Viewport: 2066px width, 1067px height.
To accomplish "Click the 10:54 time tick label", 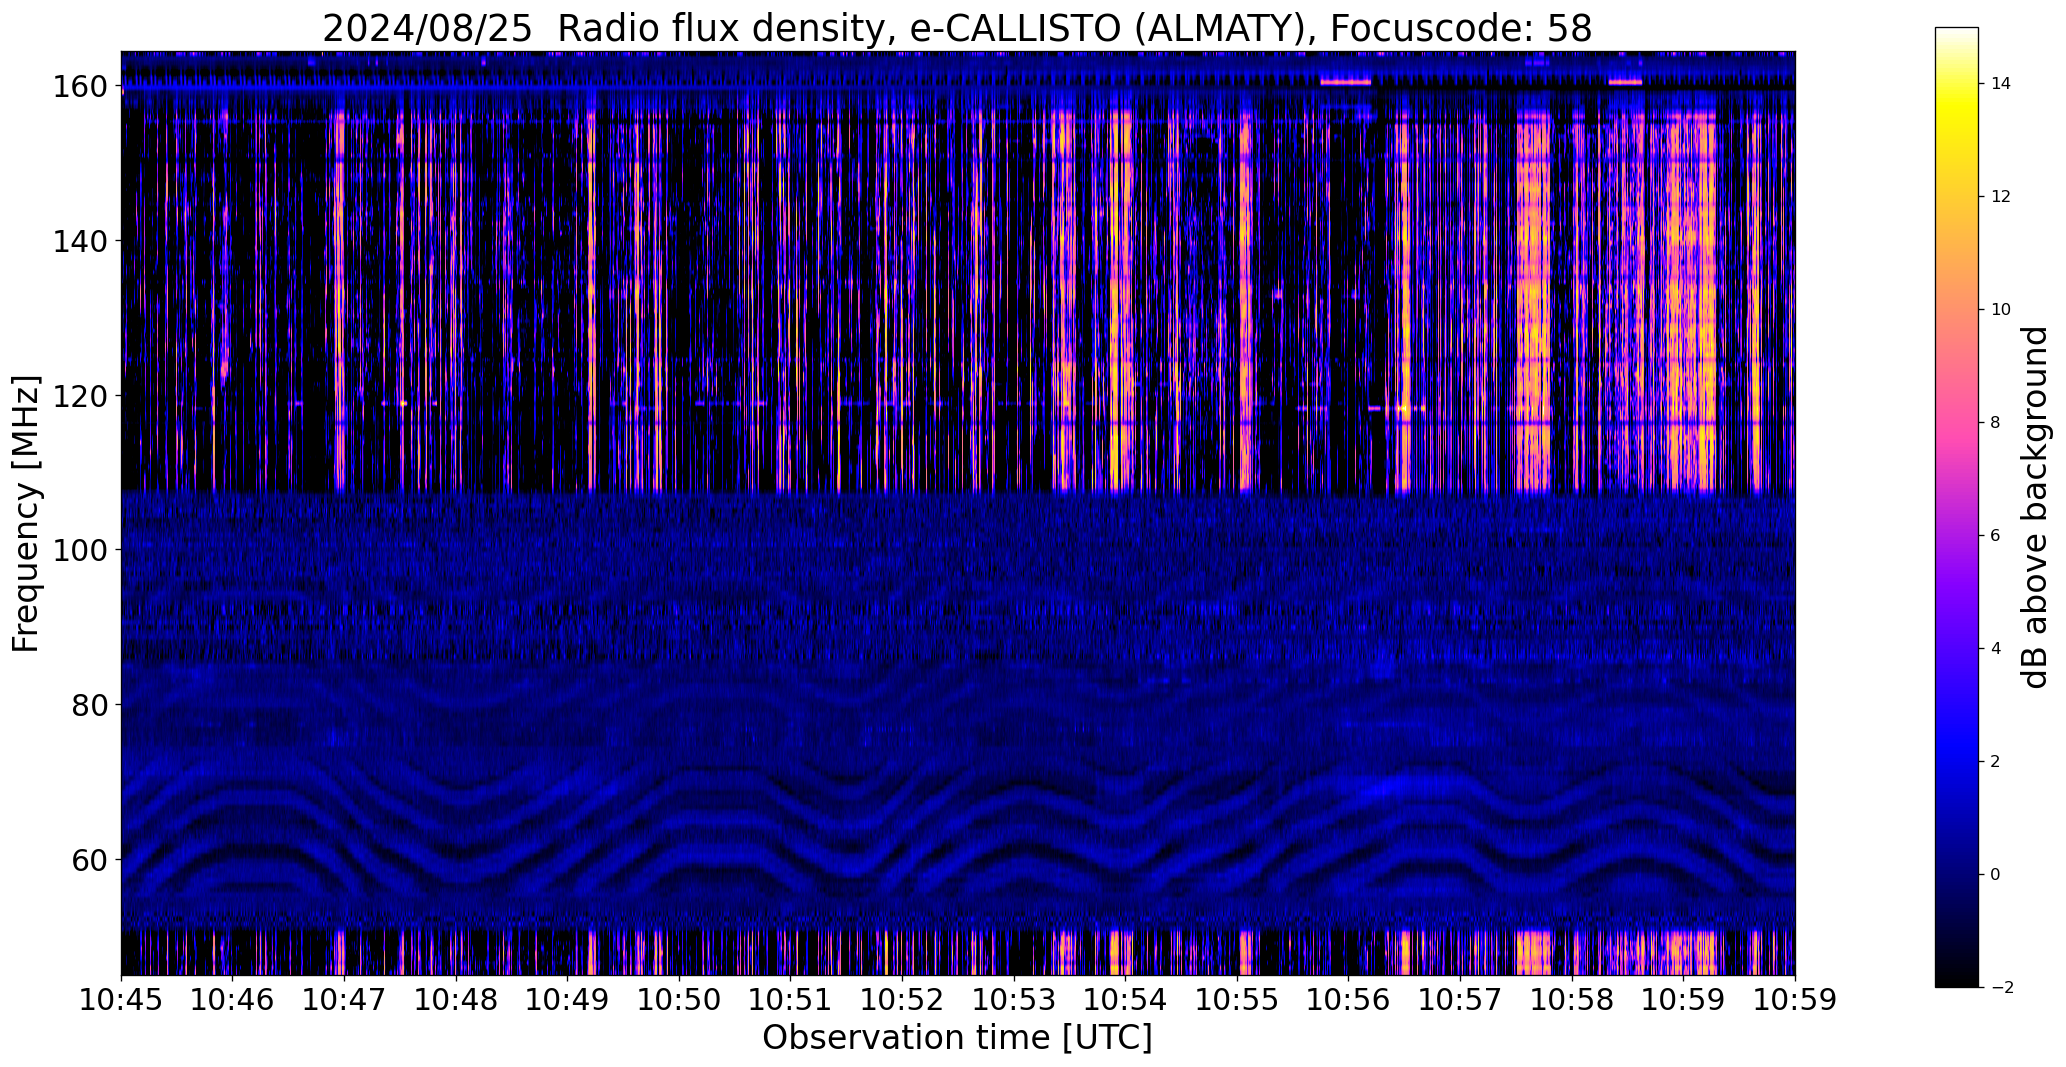I will (x=1125, y=1000).
